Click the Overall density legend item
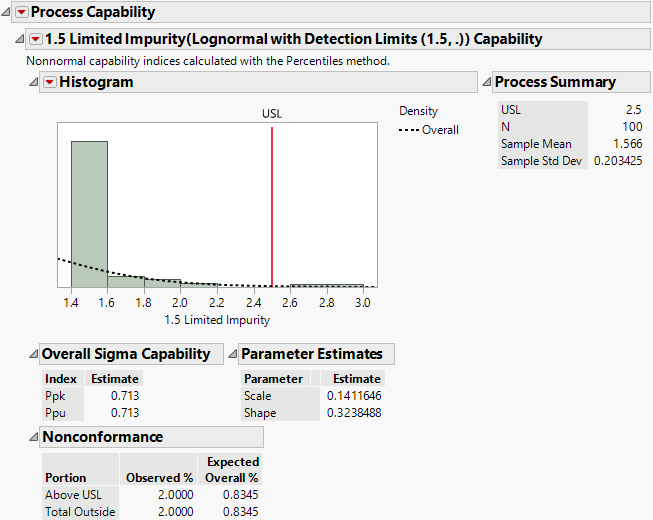This screenshot has height=520, width=653. (x=430, y=130)
